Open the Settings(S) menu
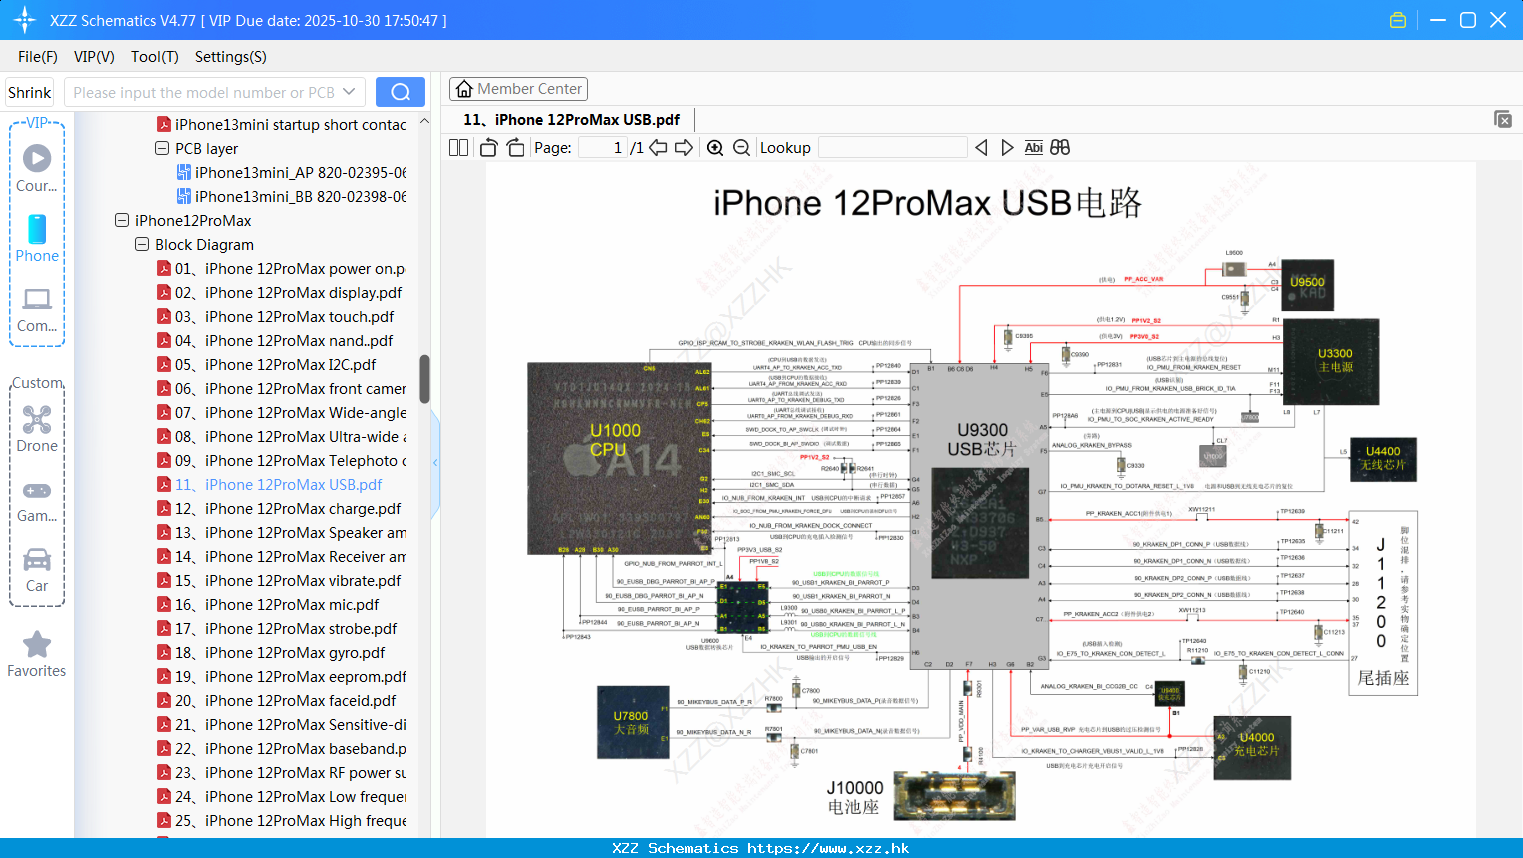The width and height of the screenshot is (1523, 858). tap(231, 57)
